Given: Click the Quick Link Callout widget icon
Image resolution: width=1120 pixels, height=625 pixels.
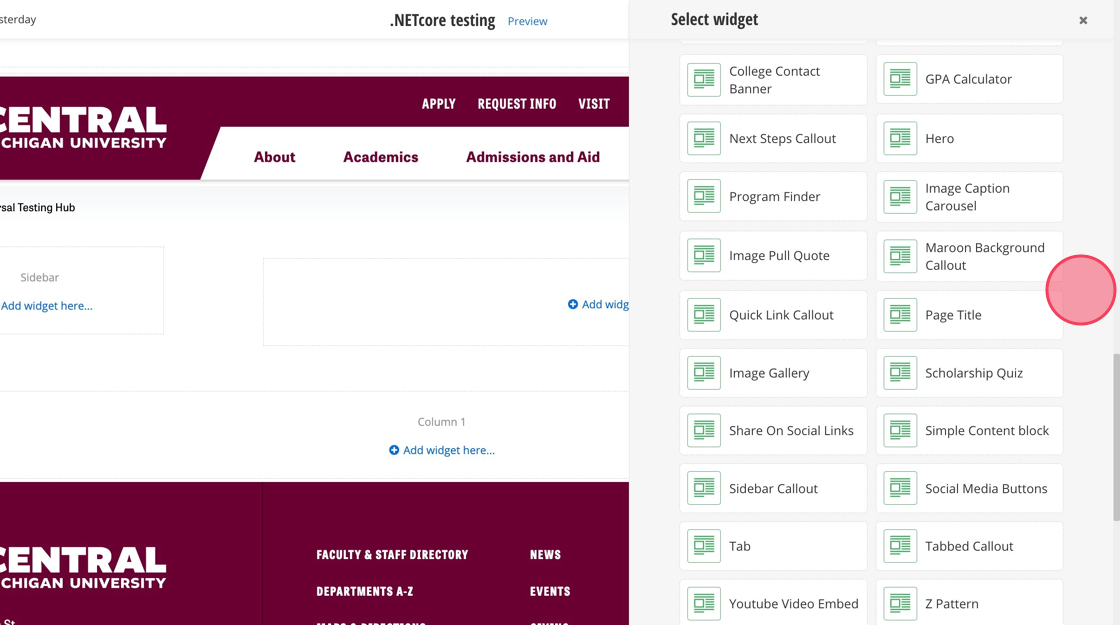Looking at the screenshot, I should [x=704, y=315].
